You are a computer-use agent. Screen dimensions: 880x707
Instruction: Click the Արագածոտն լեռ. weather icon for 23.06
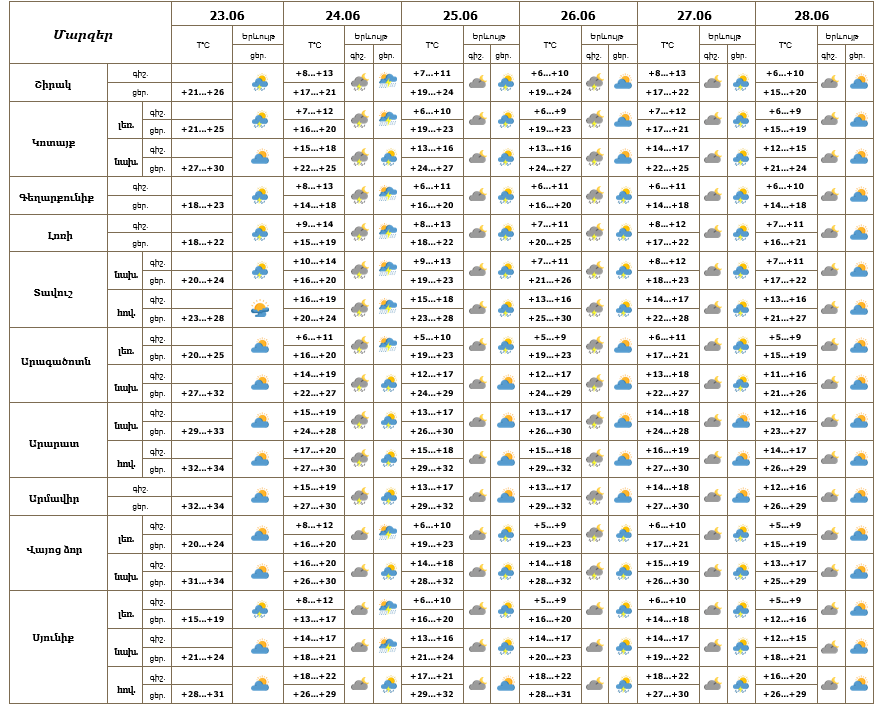tap(259, 346)
